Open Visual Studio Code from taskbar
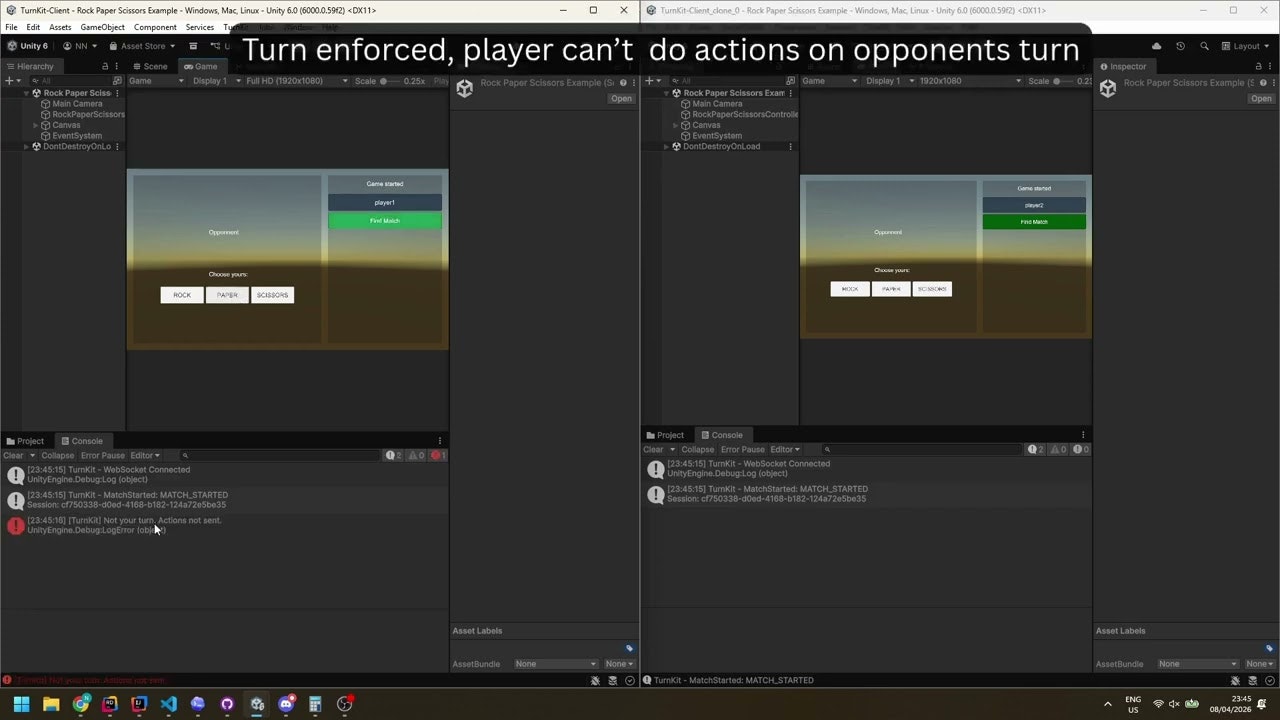 [x=168, y=704]
